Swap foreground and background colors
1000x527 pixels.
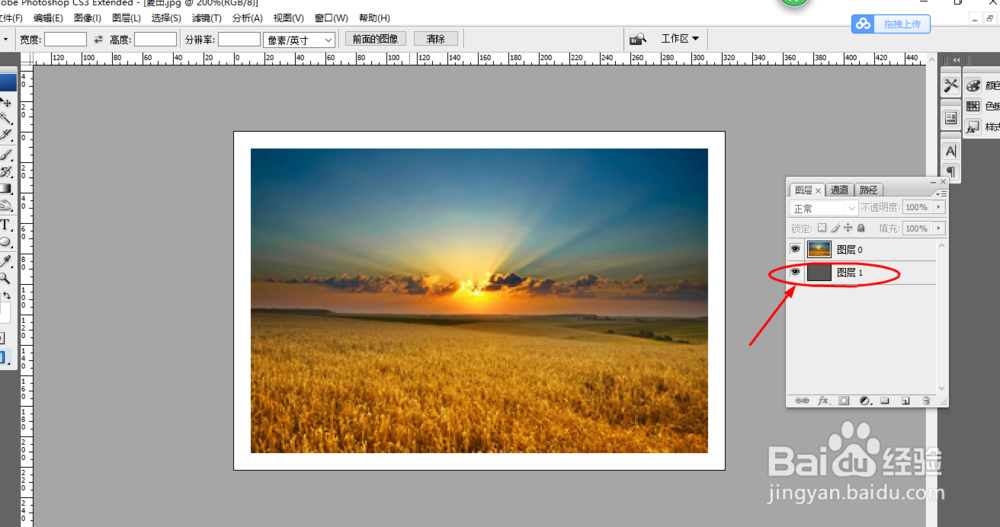click(x=6, y=295)
